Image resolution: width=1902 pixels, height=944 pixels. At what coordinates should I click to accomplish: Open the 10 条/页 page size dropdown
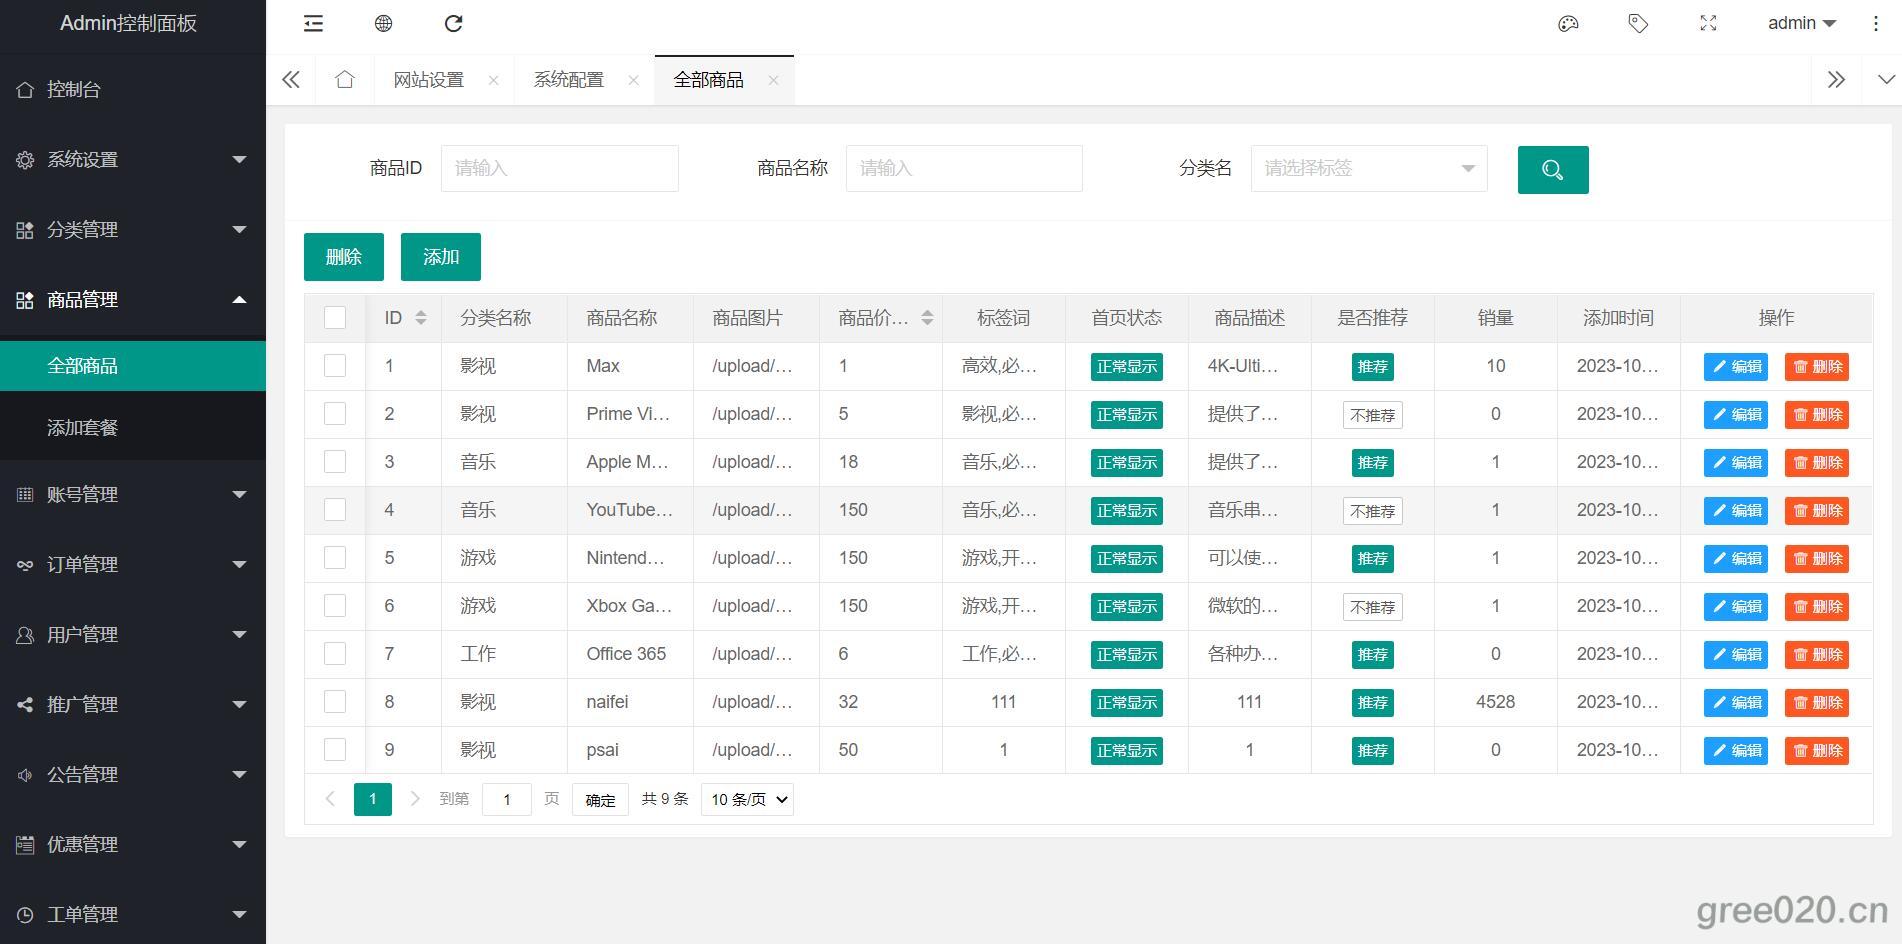[747, 799]
